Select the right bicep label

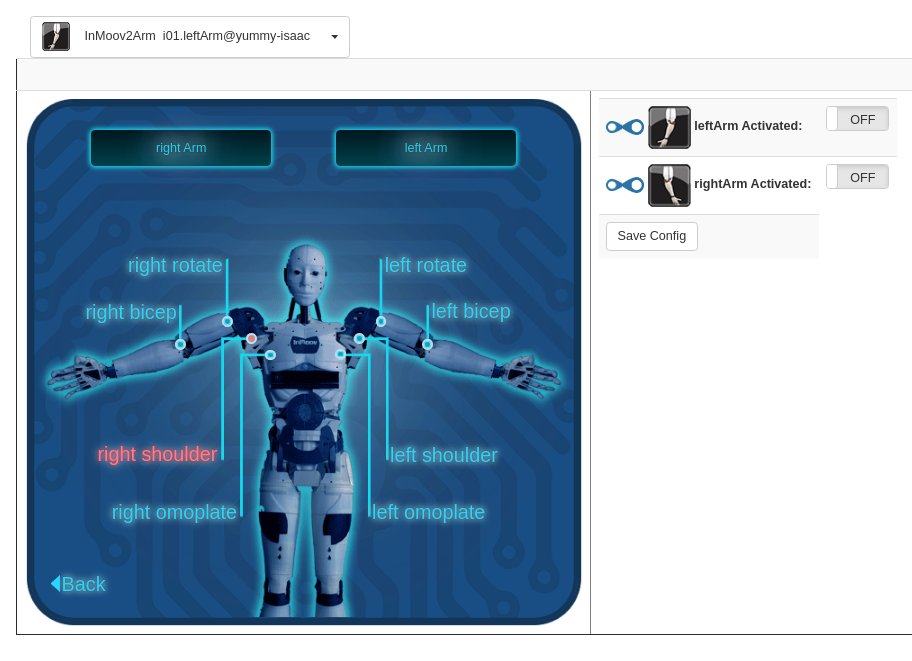click(131, 312)
